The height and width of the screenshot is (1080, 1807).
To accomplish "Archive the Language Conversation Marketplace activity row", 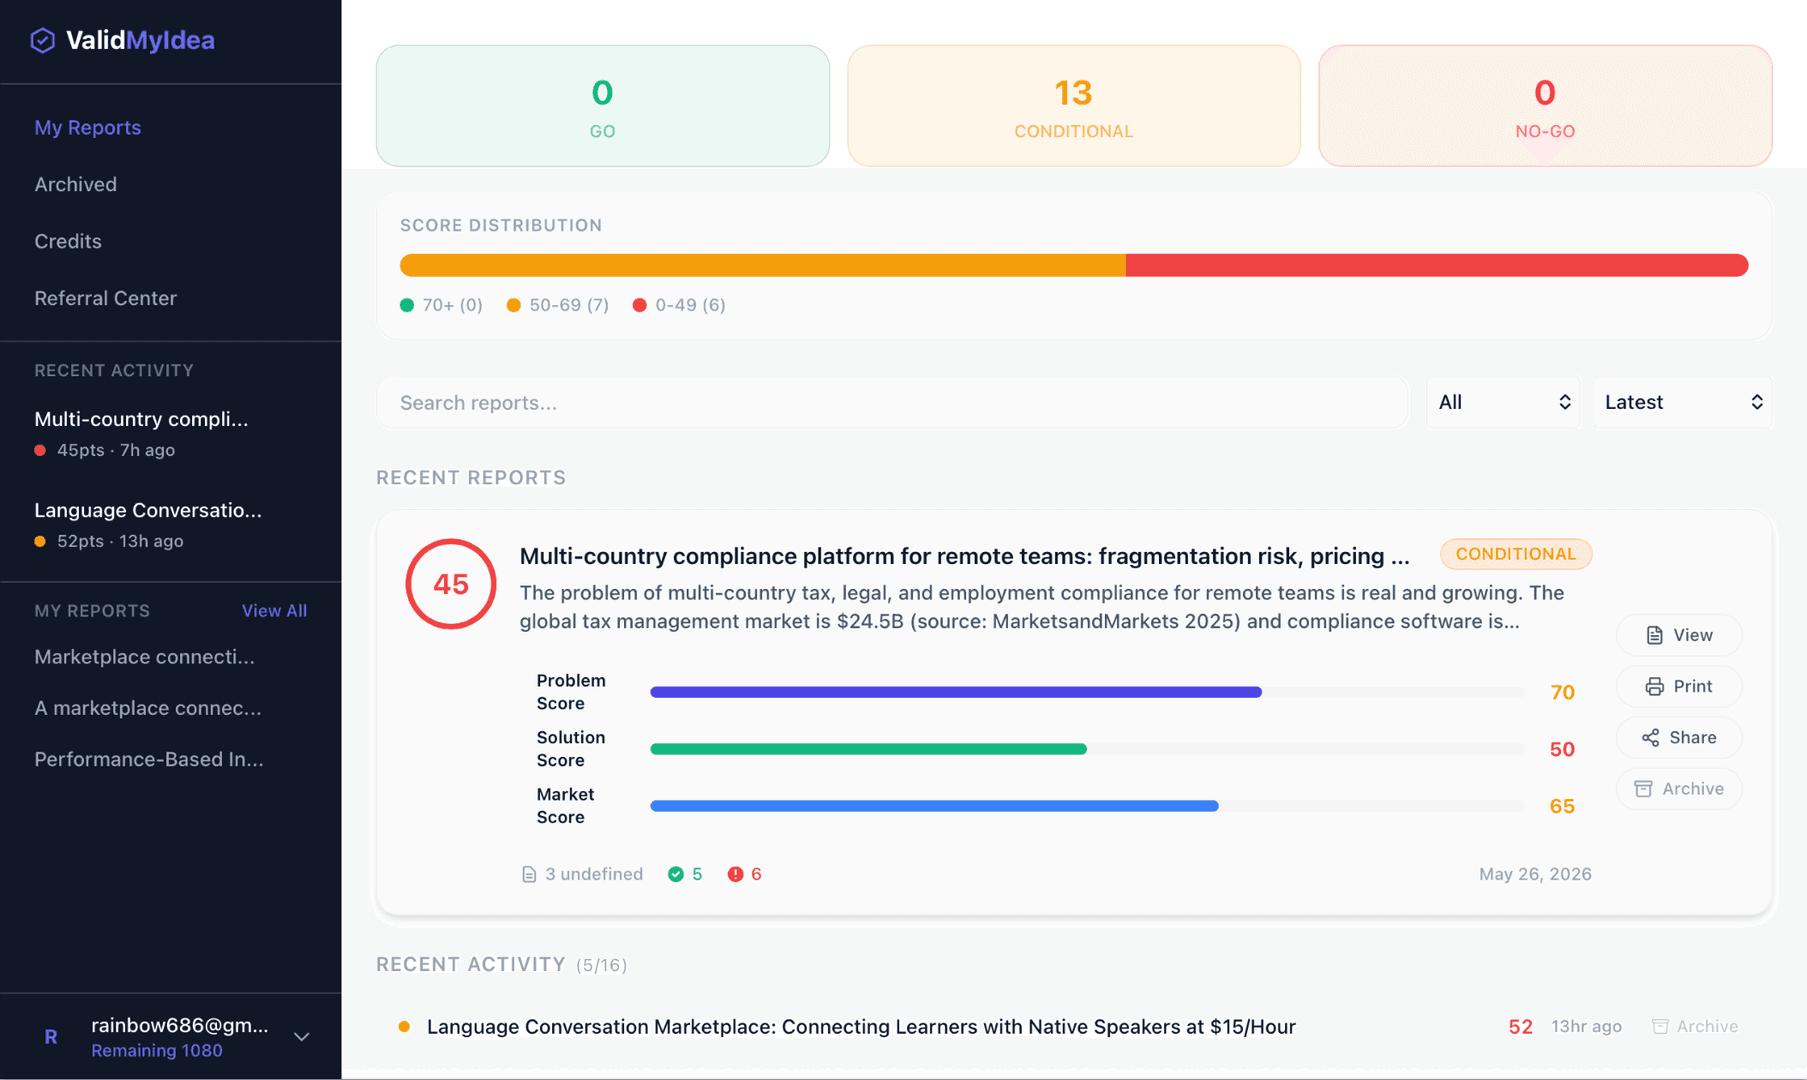I will (1695, 1026).
